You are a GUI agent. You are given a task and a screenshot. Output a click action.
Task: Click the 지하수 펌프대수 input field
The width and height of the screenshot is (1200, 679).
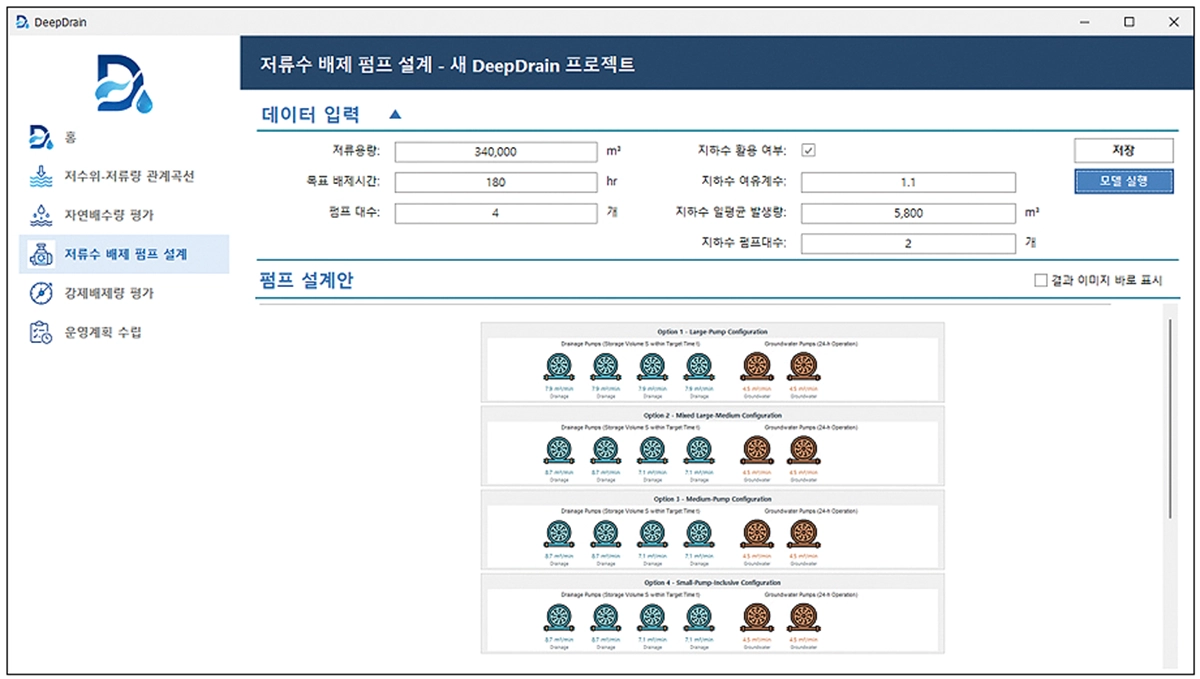[908, 243]
